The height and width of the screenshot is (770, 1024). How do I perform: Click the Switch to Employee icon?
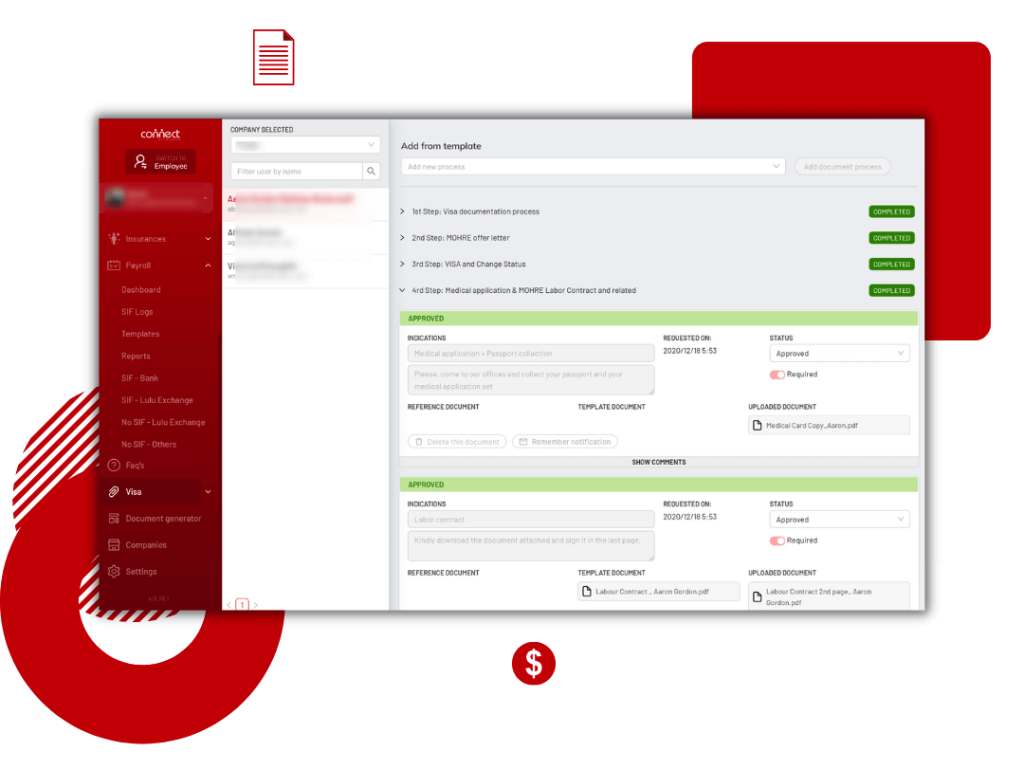point(140,161)
